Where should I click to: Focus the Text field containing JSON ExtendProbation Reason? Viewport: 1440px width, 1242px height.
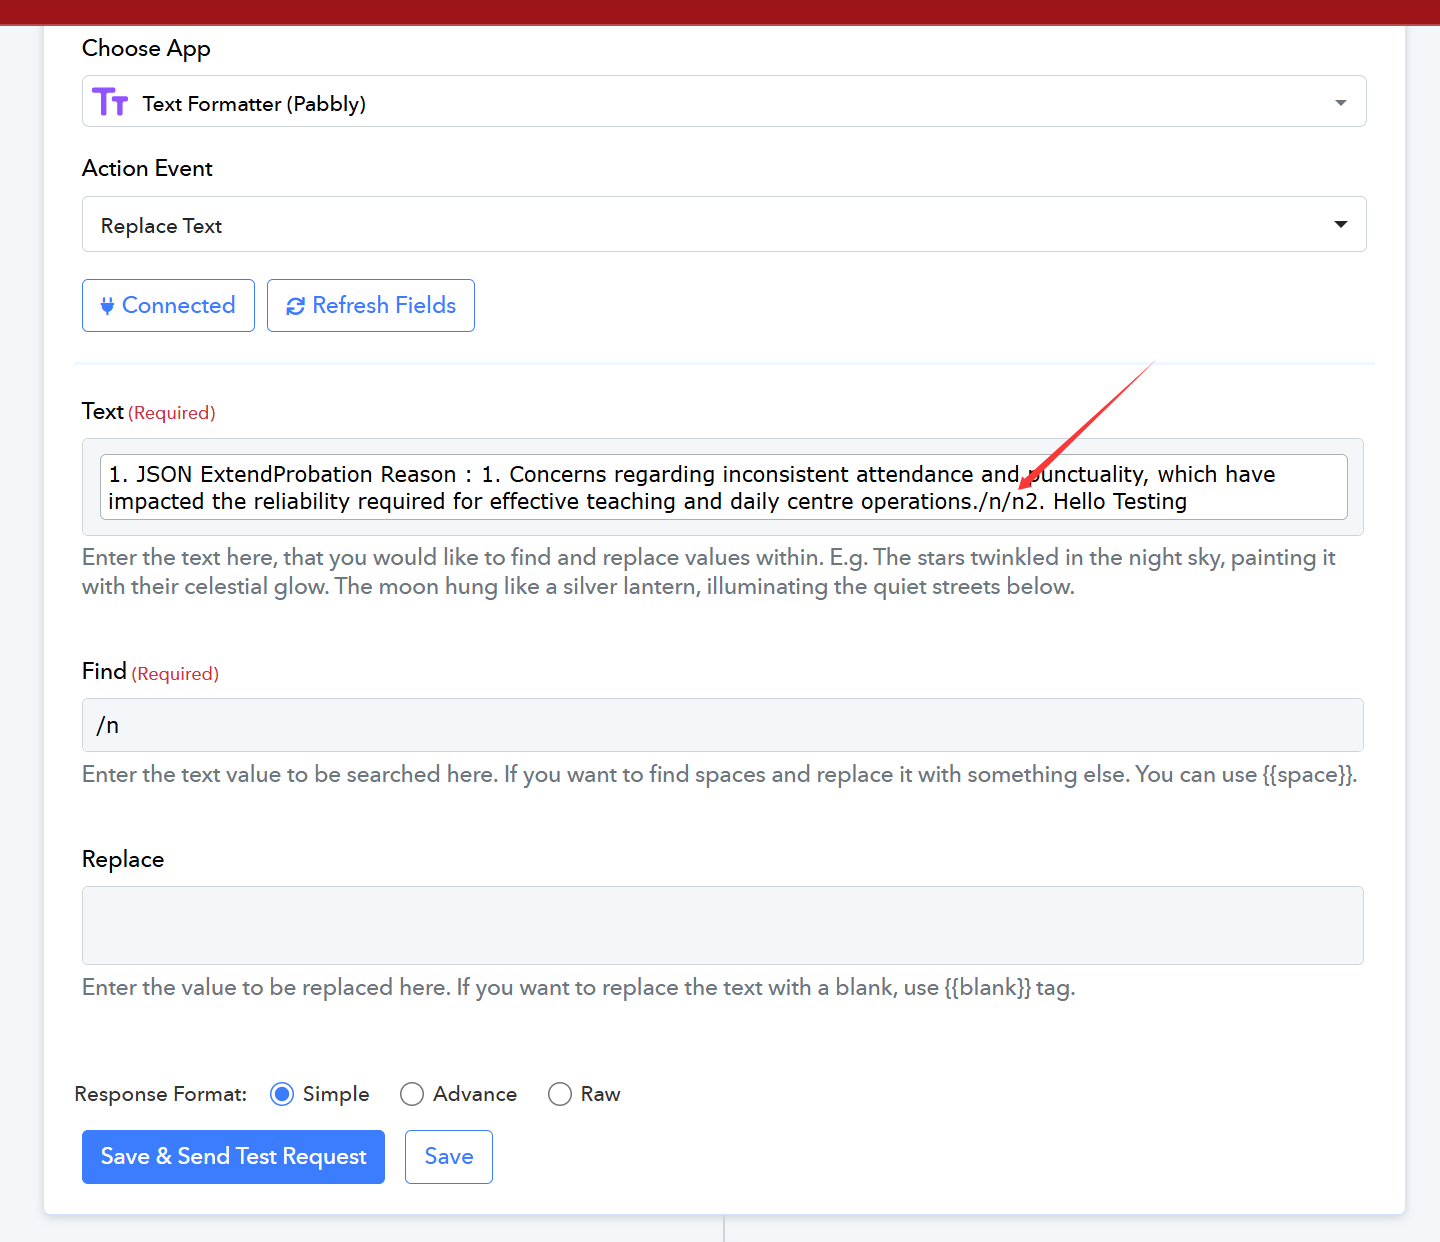click(722, 488)
